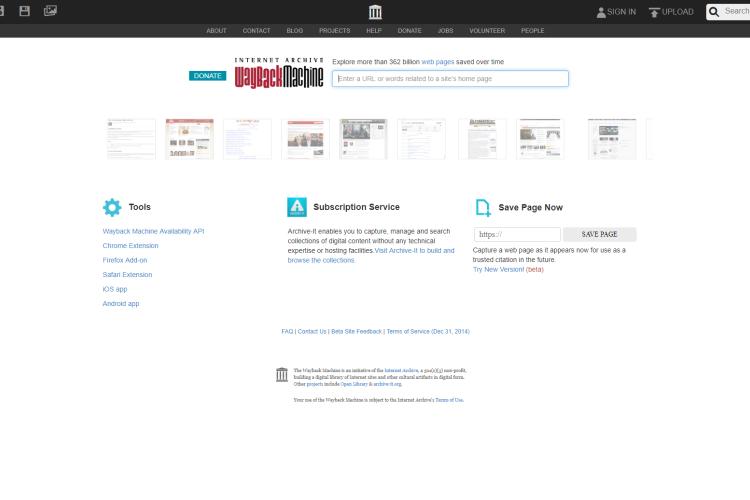750x500 pixels.
Task: Open the last fully visible carousel thumbnail
Action: click(612, 139)
